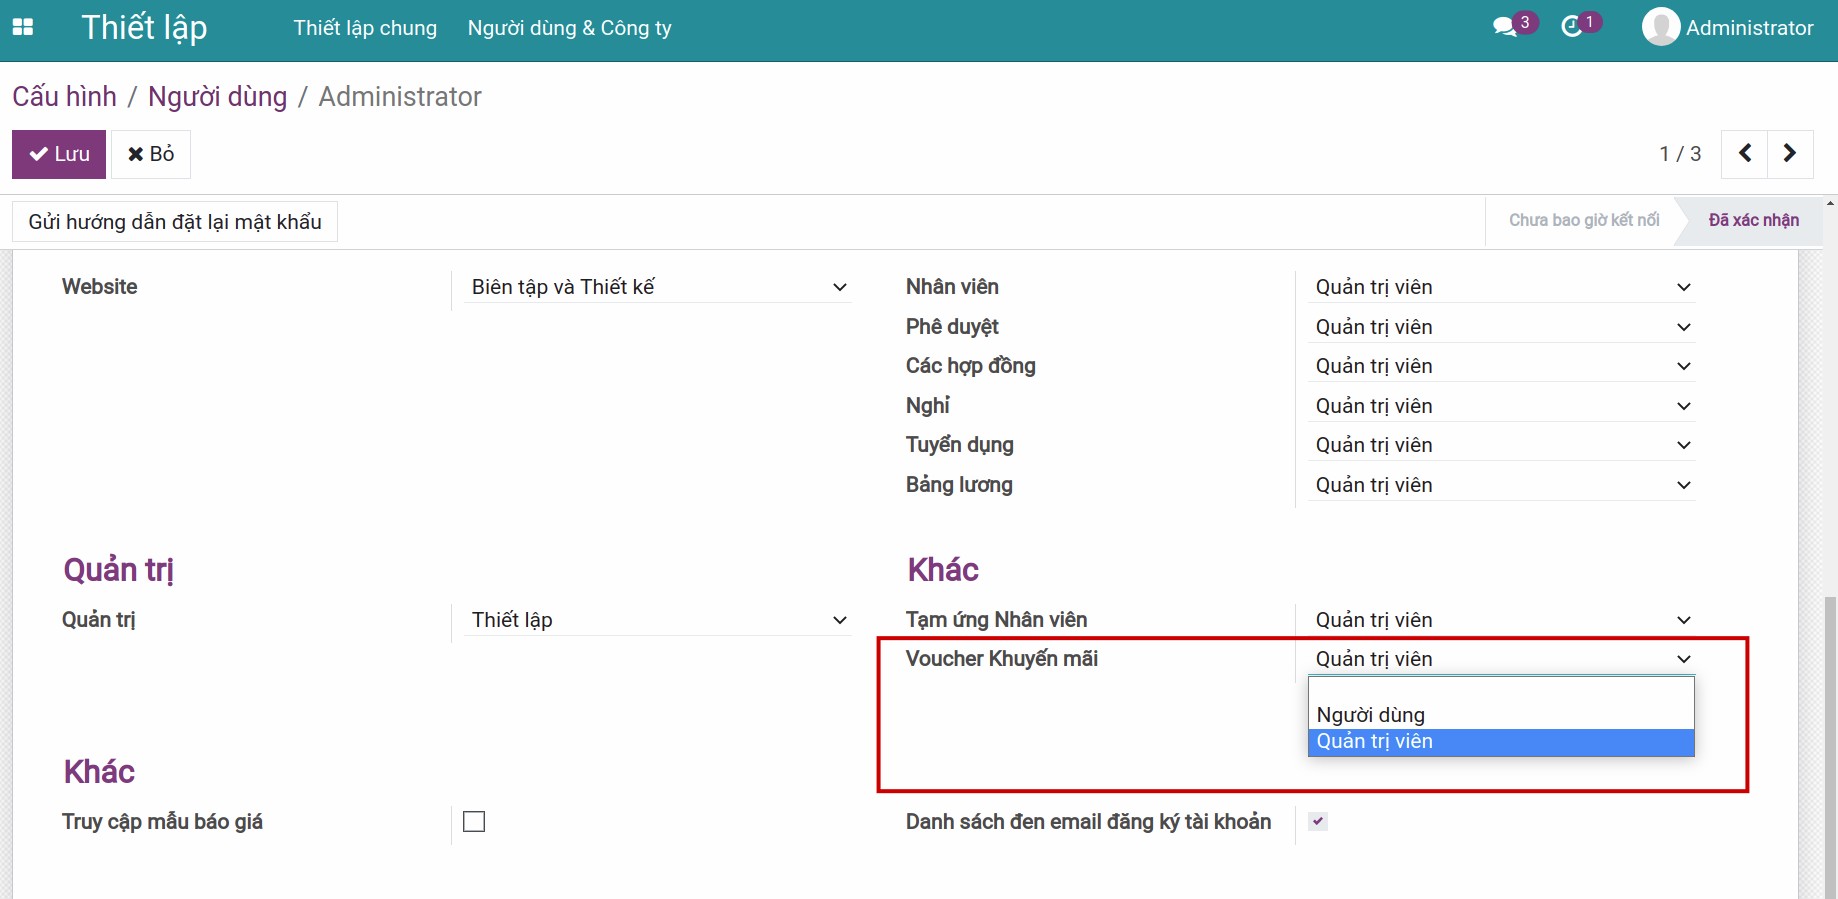
Task: Open the activities clock icon
Action: tap(1572, 27)
